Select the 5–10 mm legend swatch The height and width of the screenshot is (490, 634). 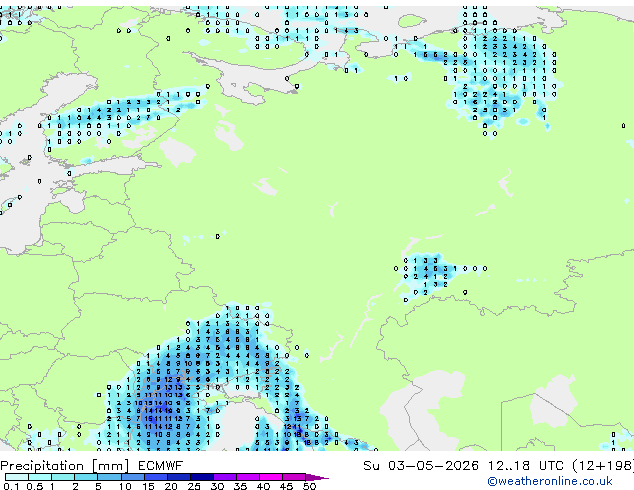click(x=109, y=477)
